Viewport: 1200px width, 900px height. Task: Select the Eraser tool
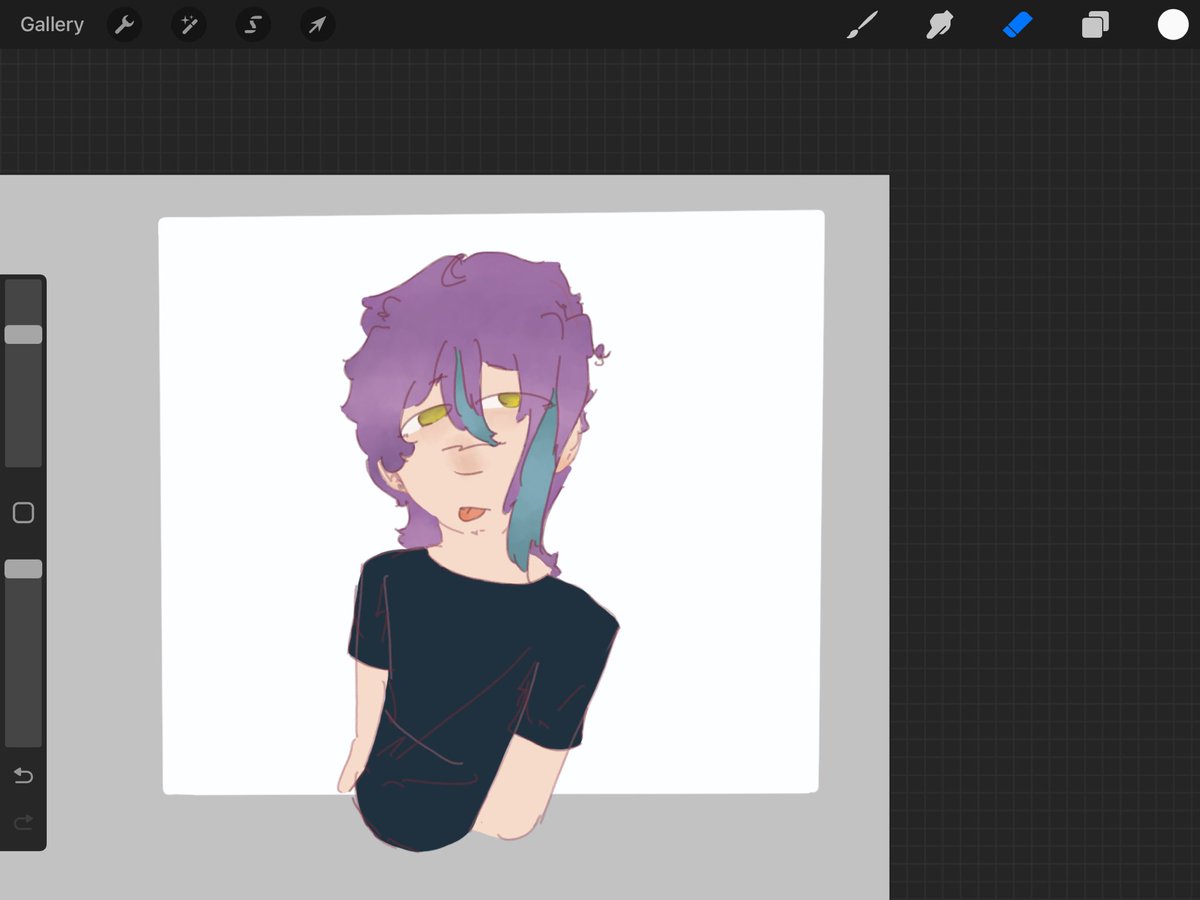(1017, 25)
